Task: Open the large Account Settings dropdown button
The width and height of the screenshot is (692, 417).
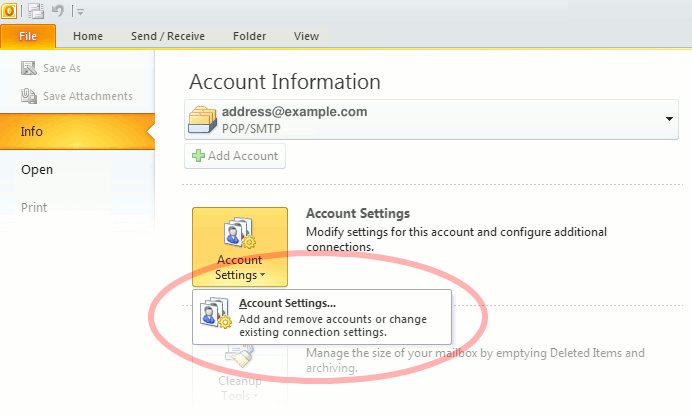Action: pos(240,247)
